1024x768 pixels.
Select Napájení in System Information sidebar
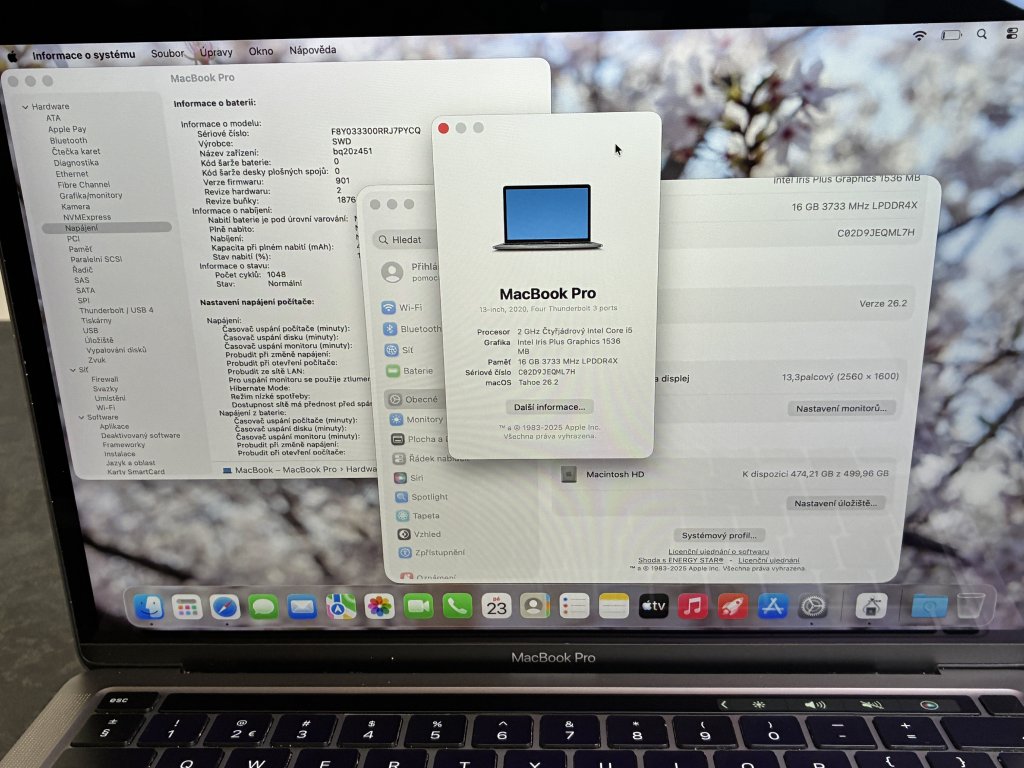click(107, 228)
